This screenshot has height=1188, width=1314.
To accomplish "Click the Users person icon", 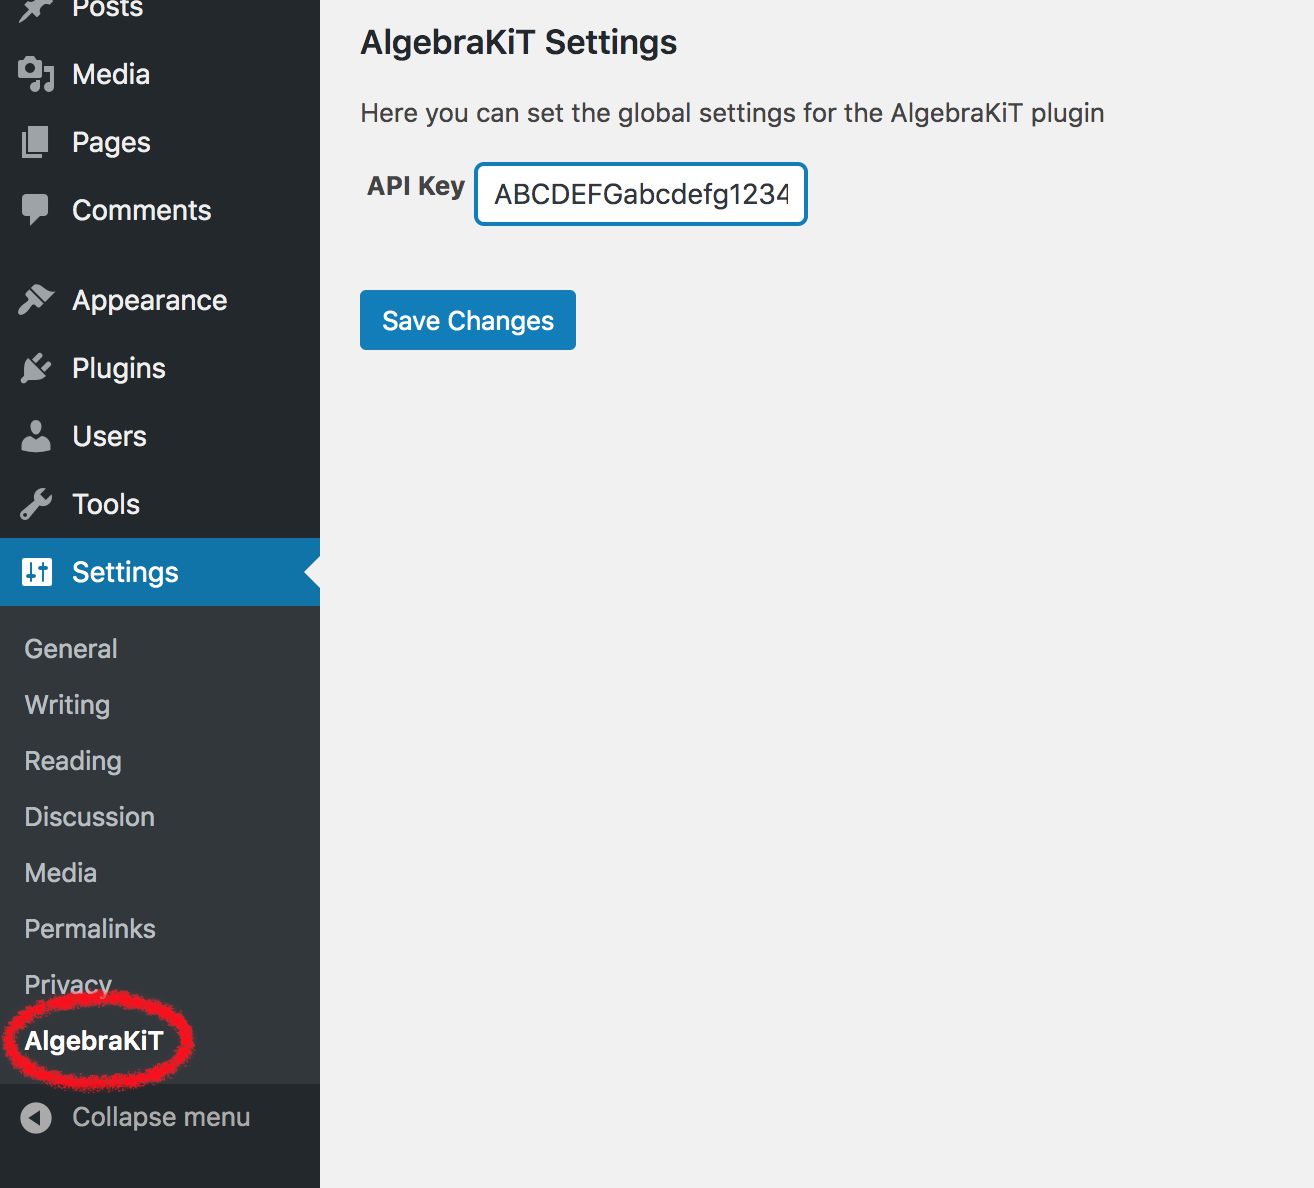I will coord(35,435).
